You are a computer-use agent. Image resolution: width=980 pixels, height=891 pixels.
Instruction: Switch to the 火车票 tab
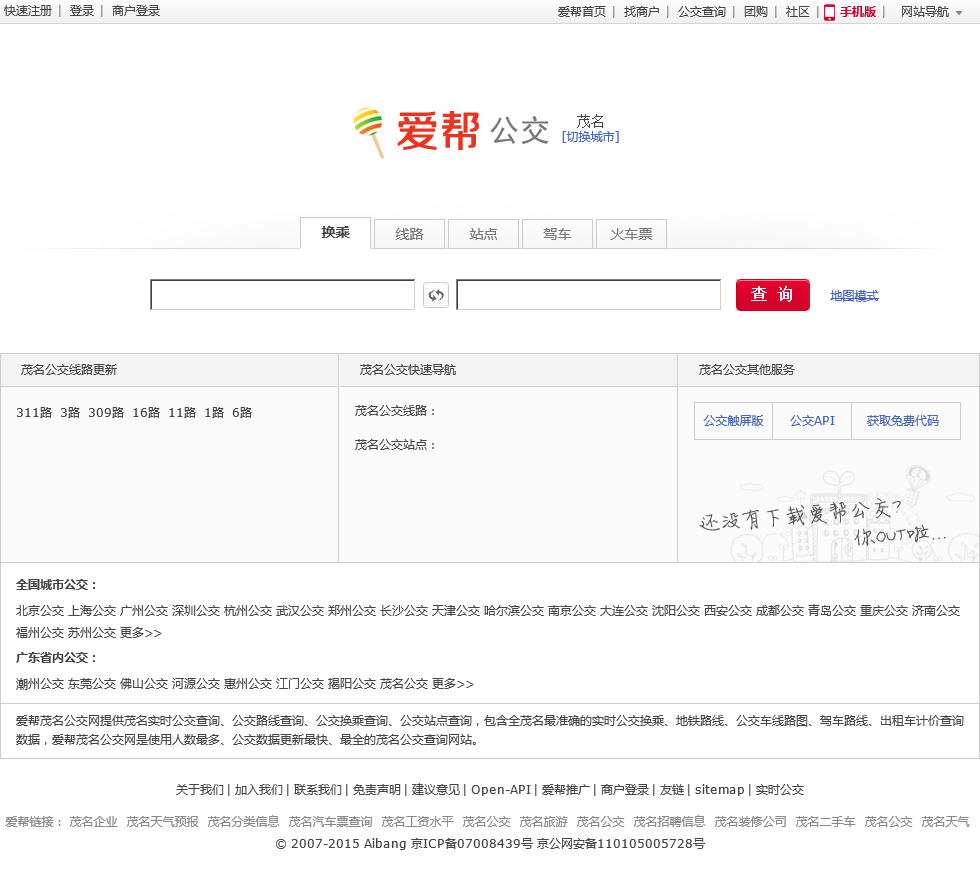[x=631, y=234]
